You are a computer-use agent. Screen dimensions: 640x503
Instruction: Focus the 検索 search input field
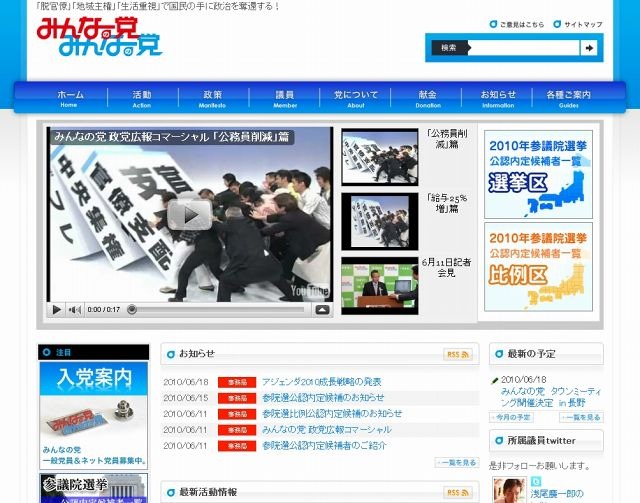[524, 48]
